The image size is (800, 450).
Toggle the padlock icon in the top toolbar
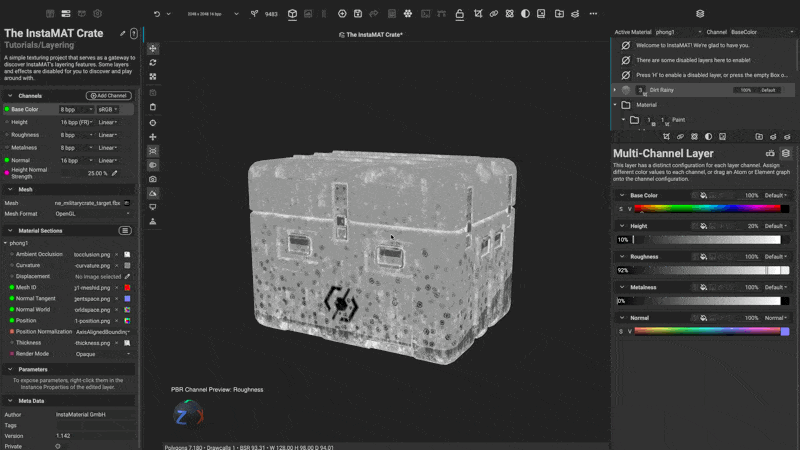click(460, 14)
